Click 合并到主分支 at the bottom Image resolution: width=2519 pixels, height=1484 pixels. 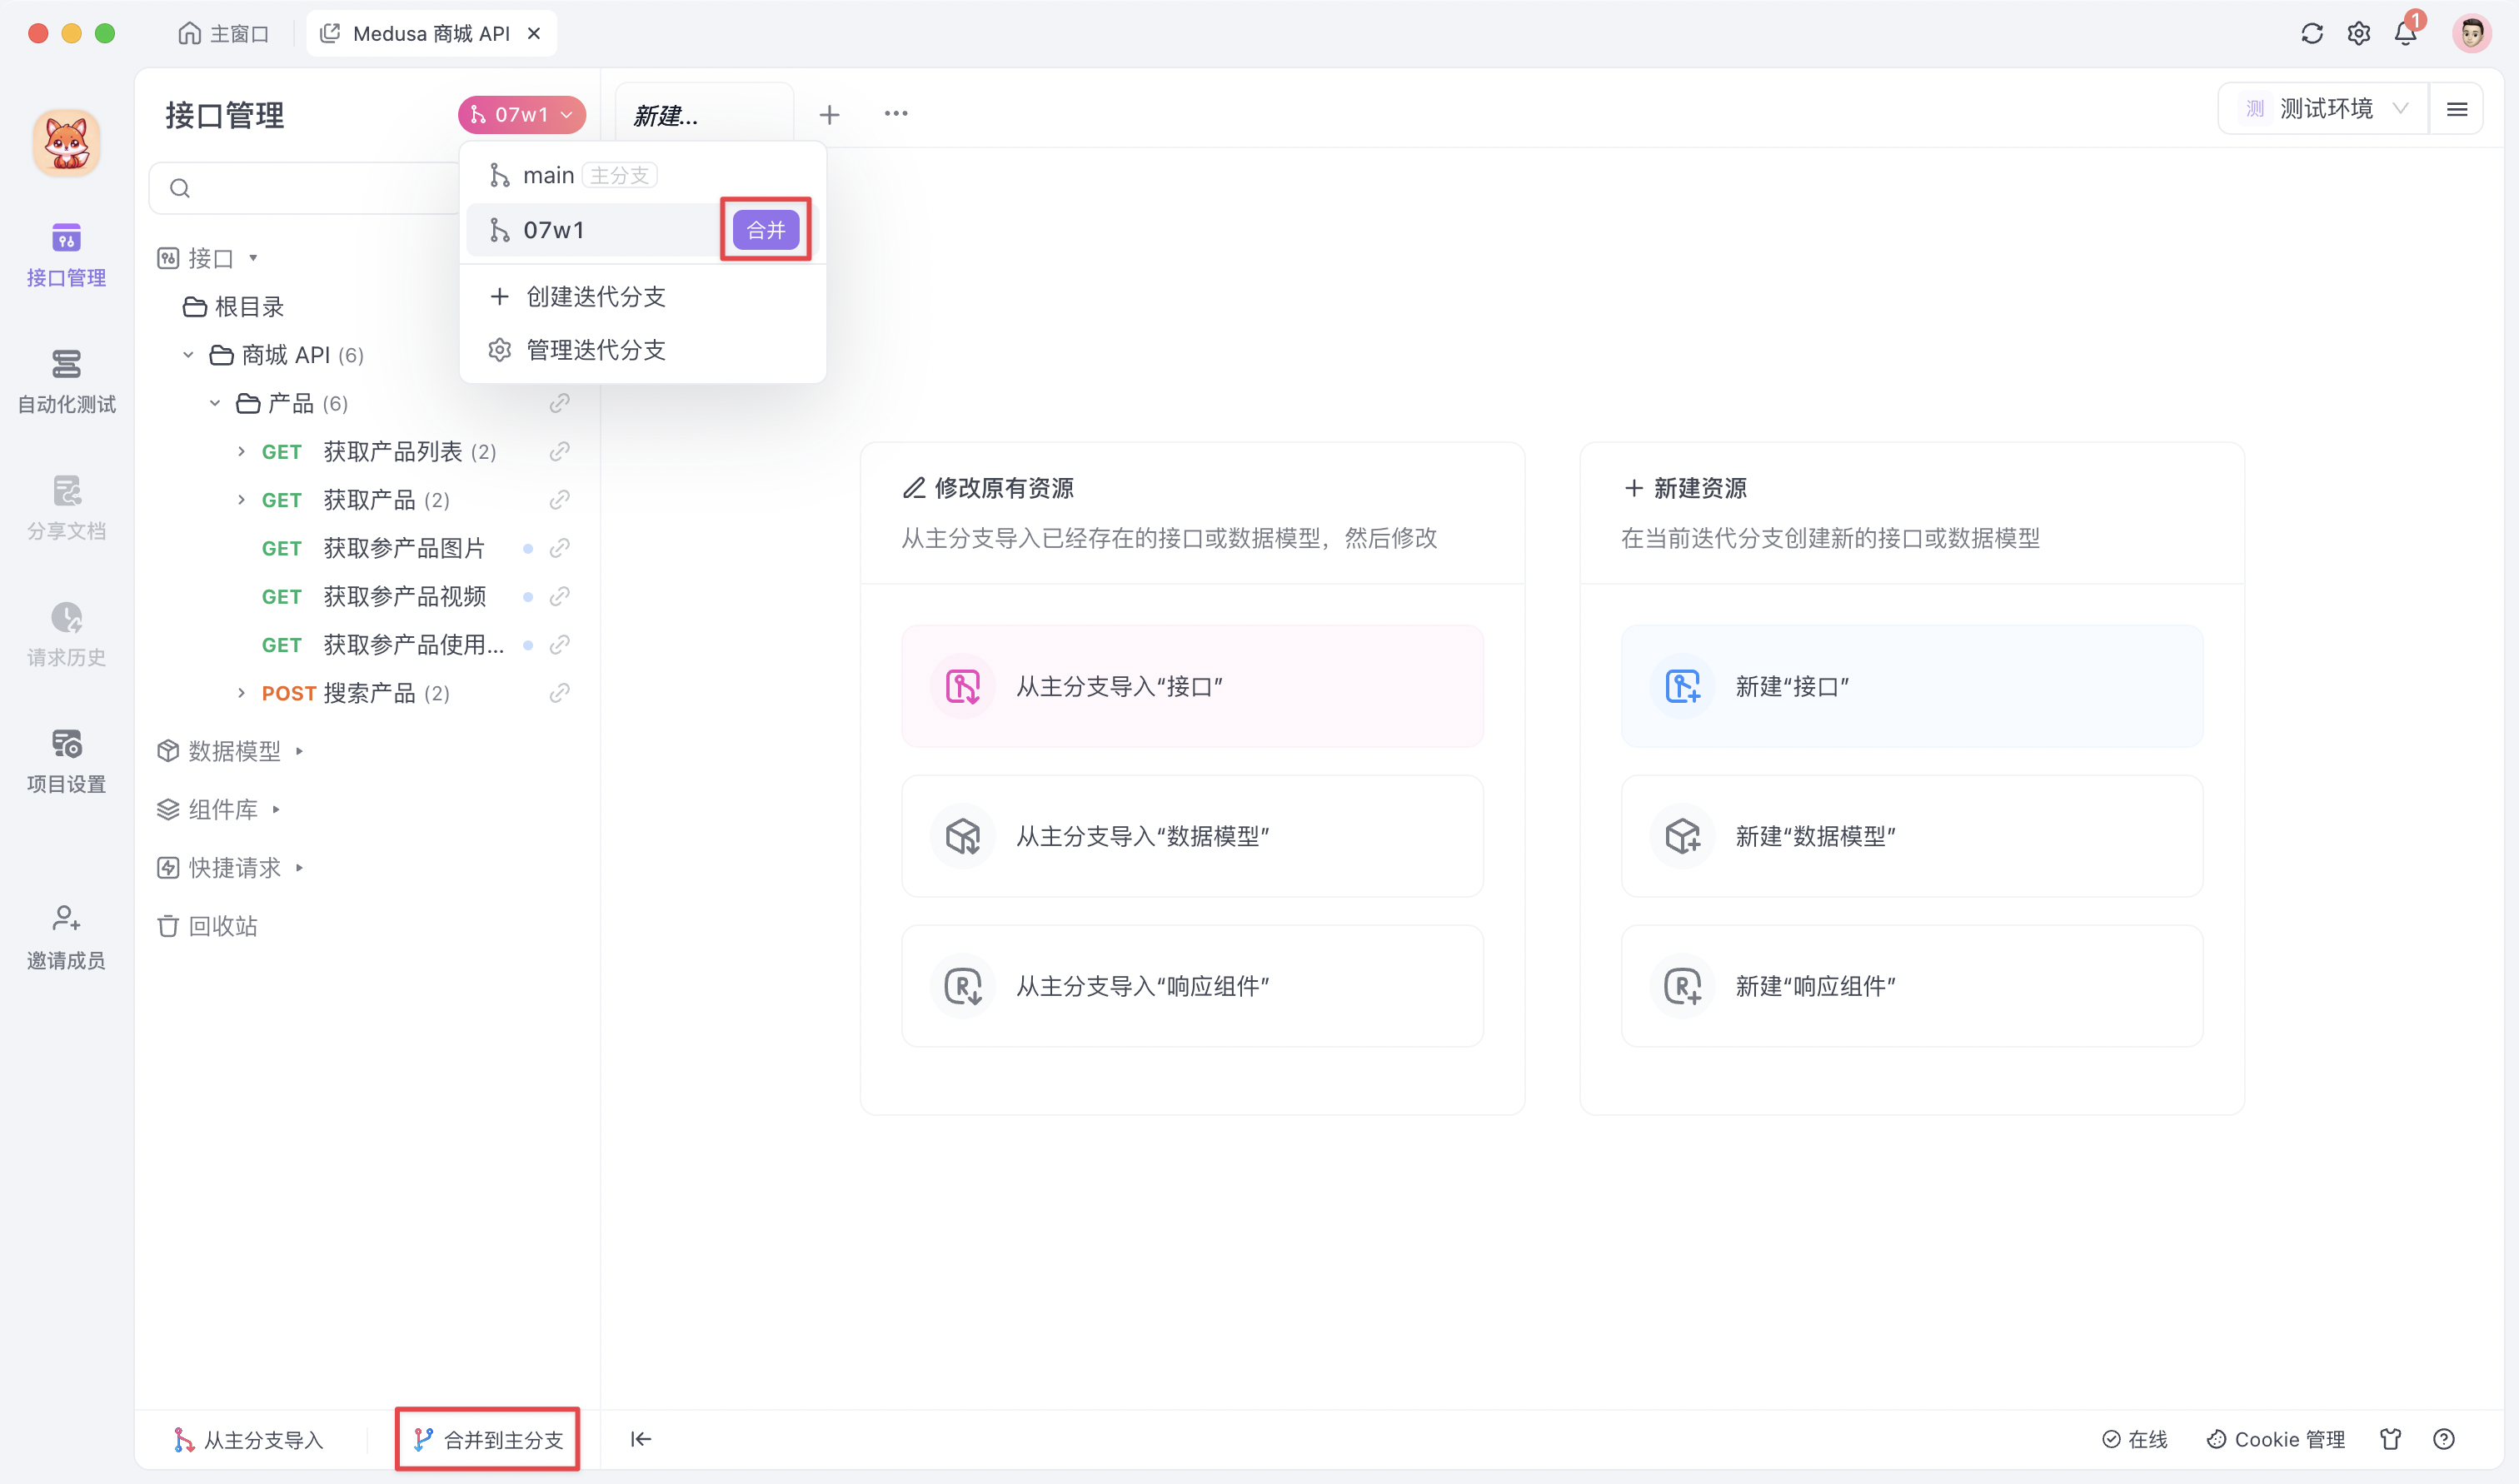(487, 1439)
